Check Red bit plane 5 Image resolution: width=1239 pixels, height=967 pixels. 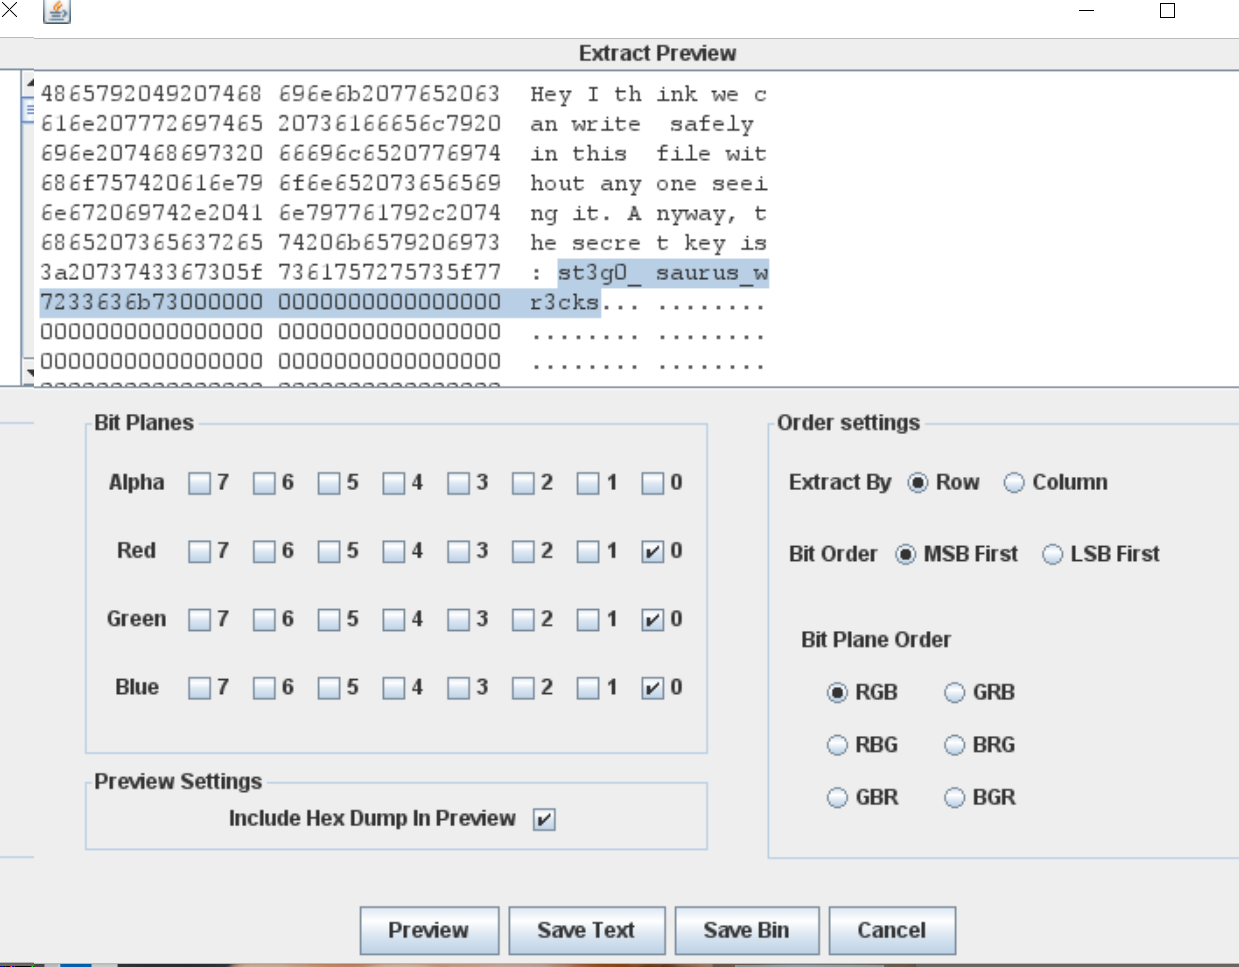coord(329,552)
